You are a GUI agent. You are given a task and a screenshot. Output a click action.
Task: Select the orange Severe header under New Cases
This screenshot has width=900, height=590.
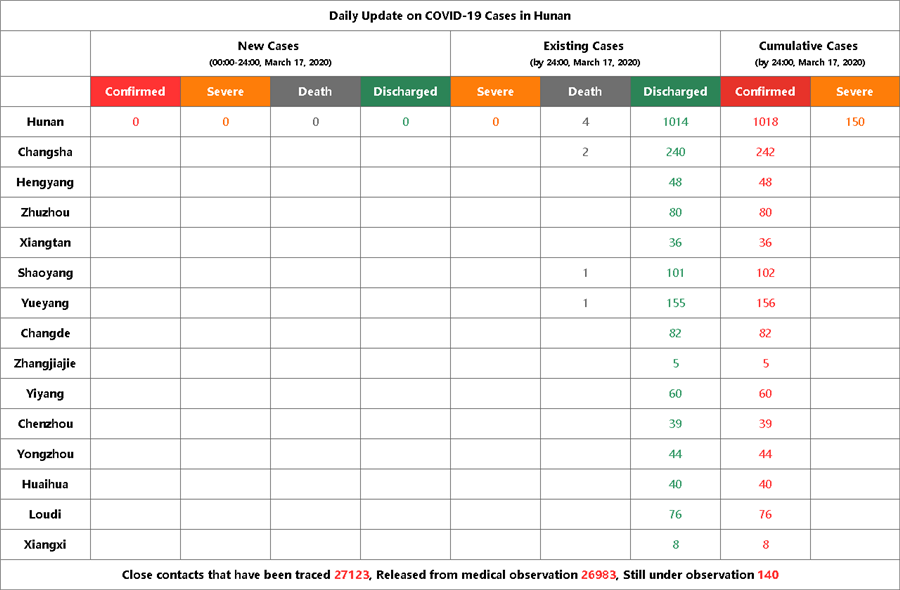point(225,92)
